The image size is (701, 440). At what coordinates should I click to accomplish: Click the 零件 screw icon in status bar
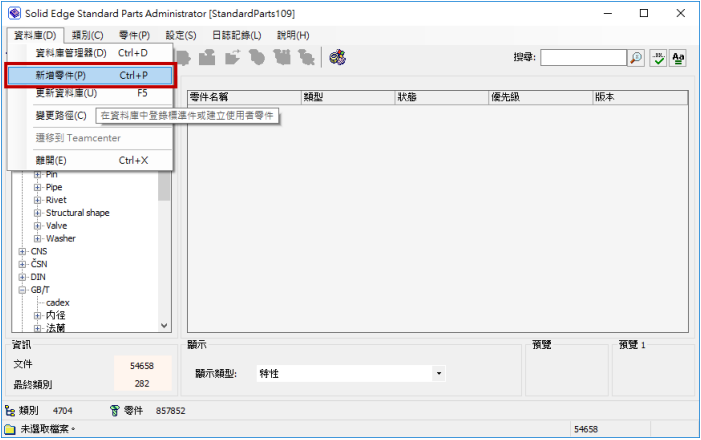115,410
